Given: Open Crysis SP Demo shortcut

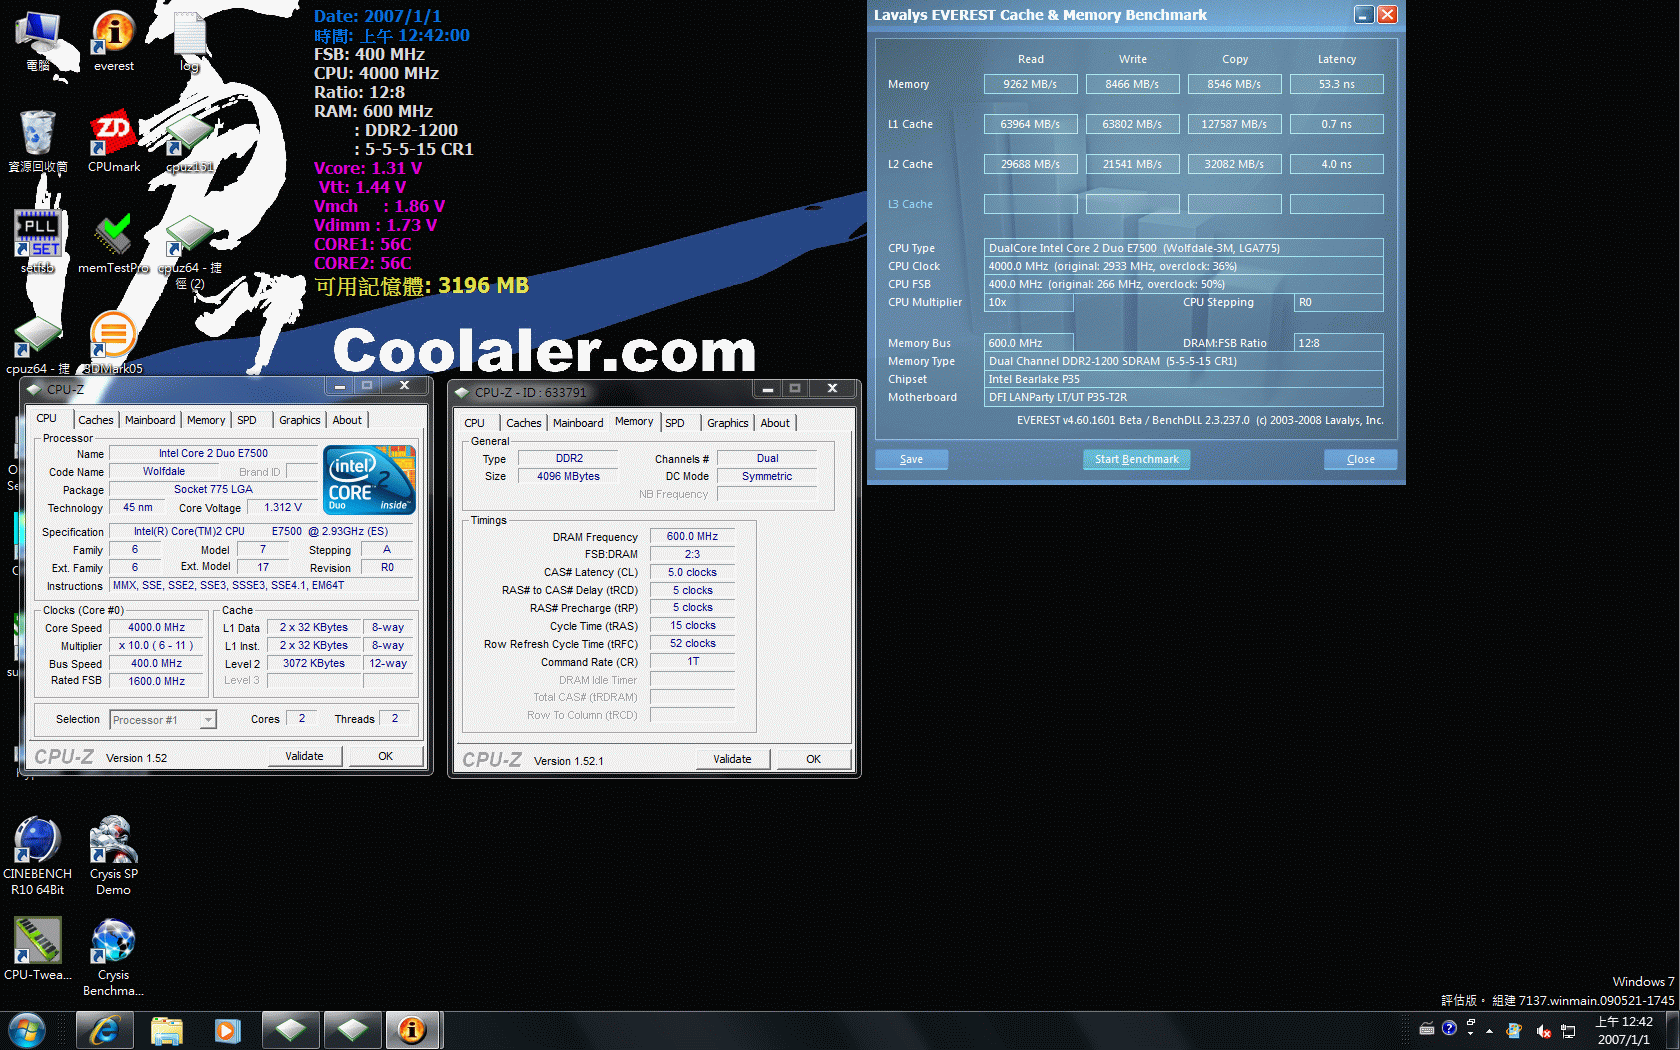Looking at the screenshot, I should coord(113,855).
